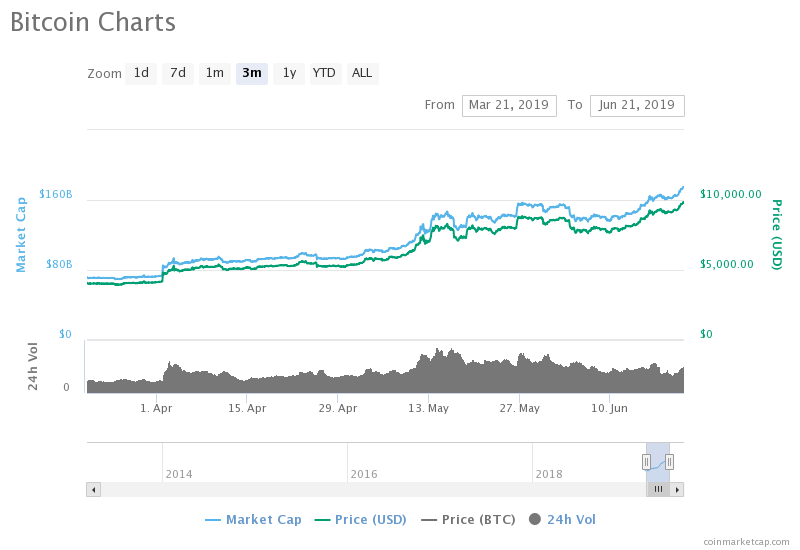This screenshot has width=800, height=550.
Task: Toggle the Market Cap series in legend
Action: pos(253,519)
